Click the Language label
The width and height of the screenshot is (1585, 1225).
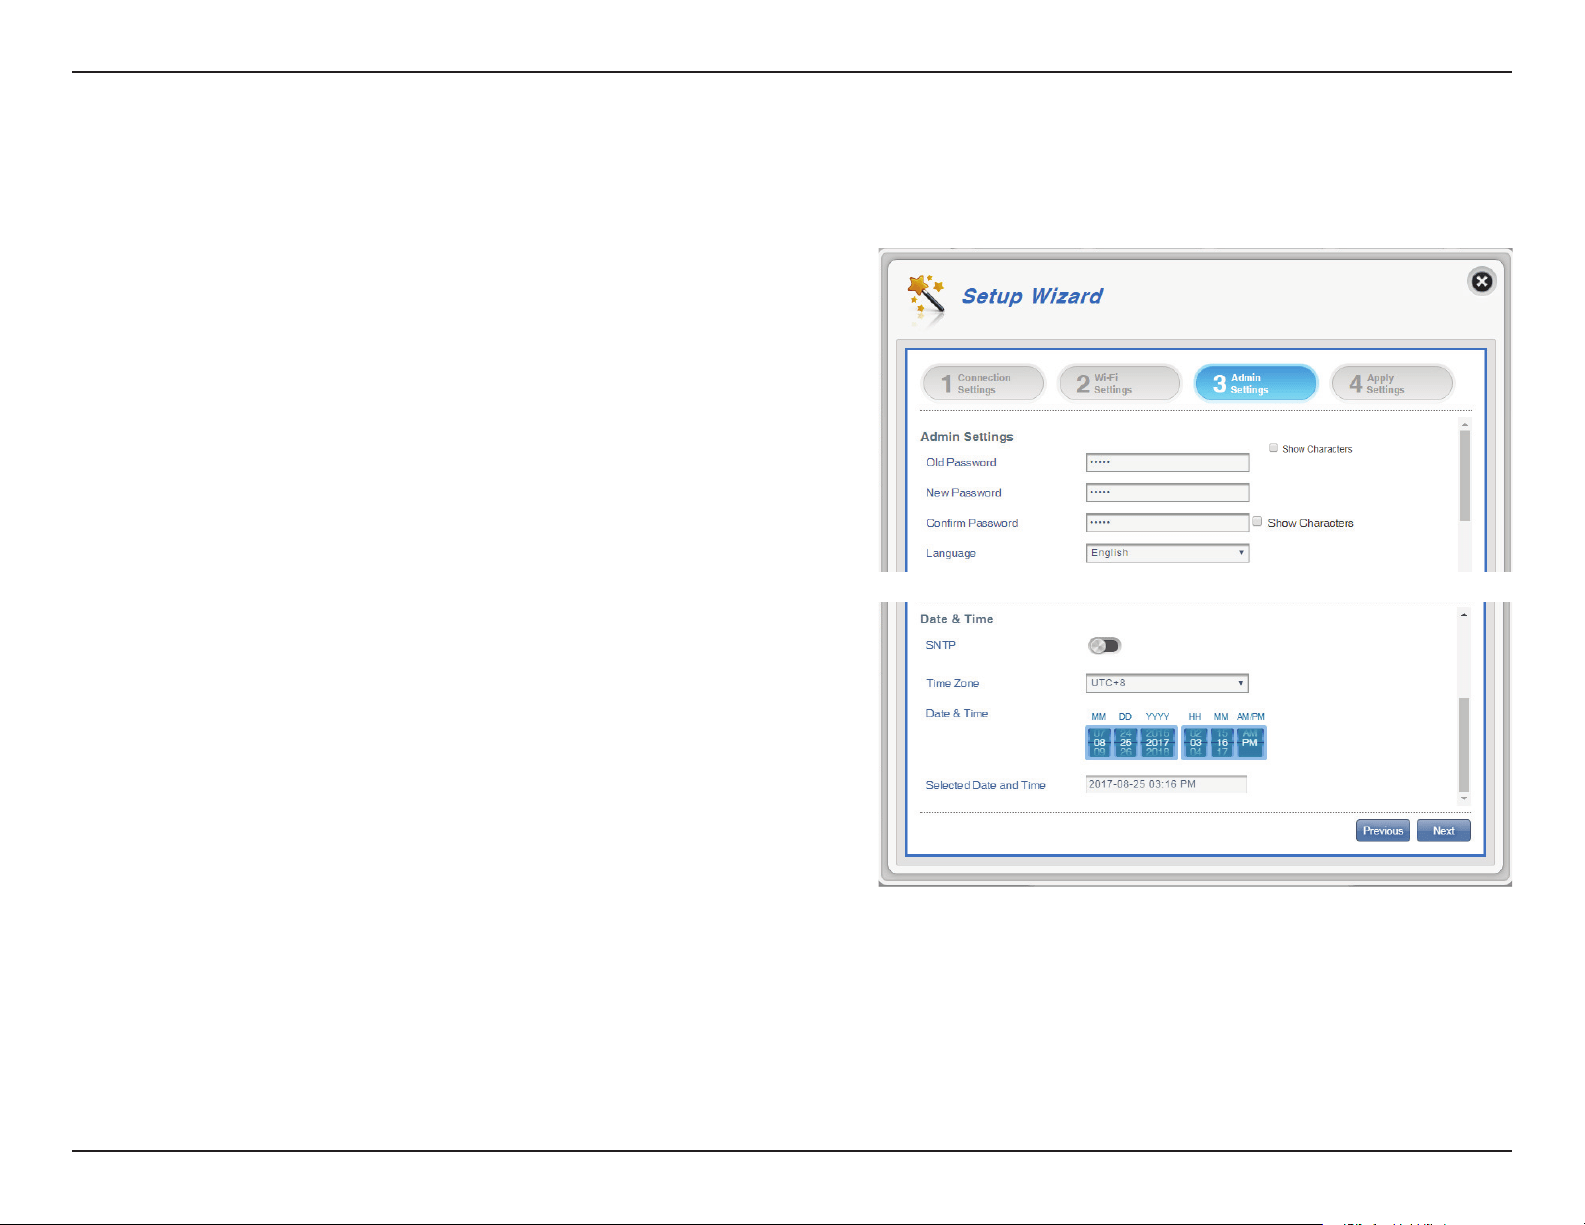pyautogui.click(x=951, y=553)
